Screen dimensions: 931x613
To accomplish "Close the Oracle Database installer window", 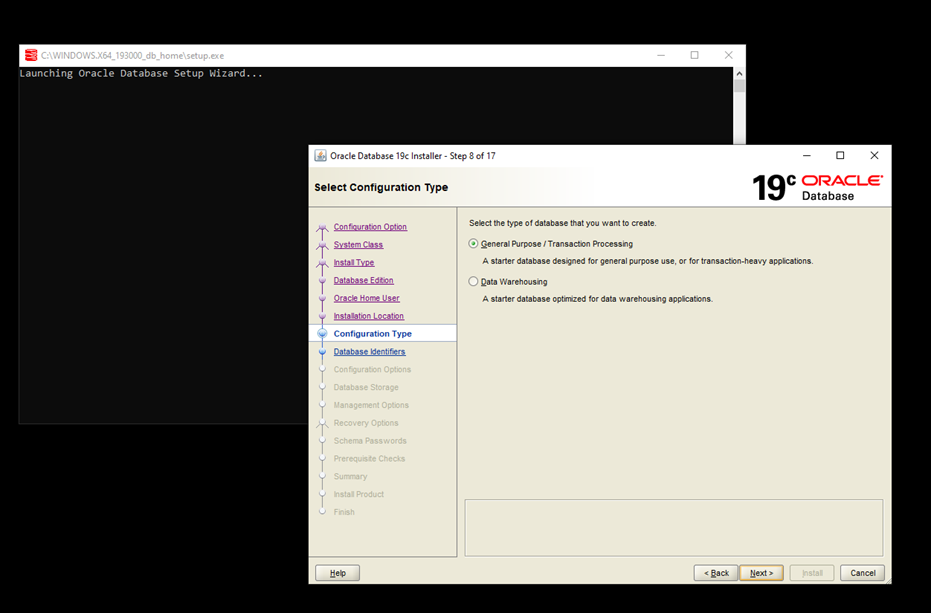I will pos(874,156).
